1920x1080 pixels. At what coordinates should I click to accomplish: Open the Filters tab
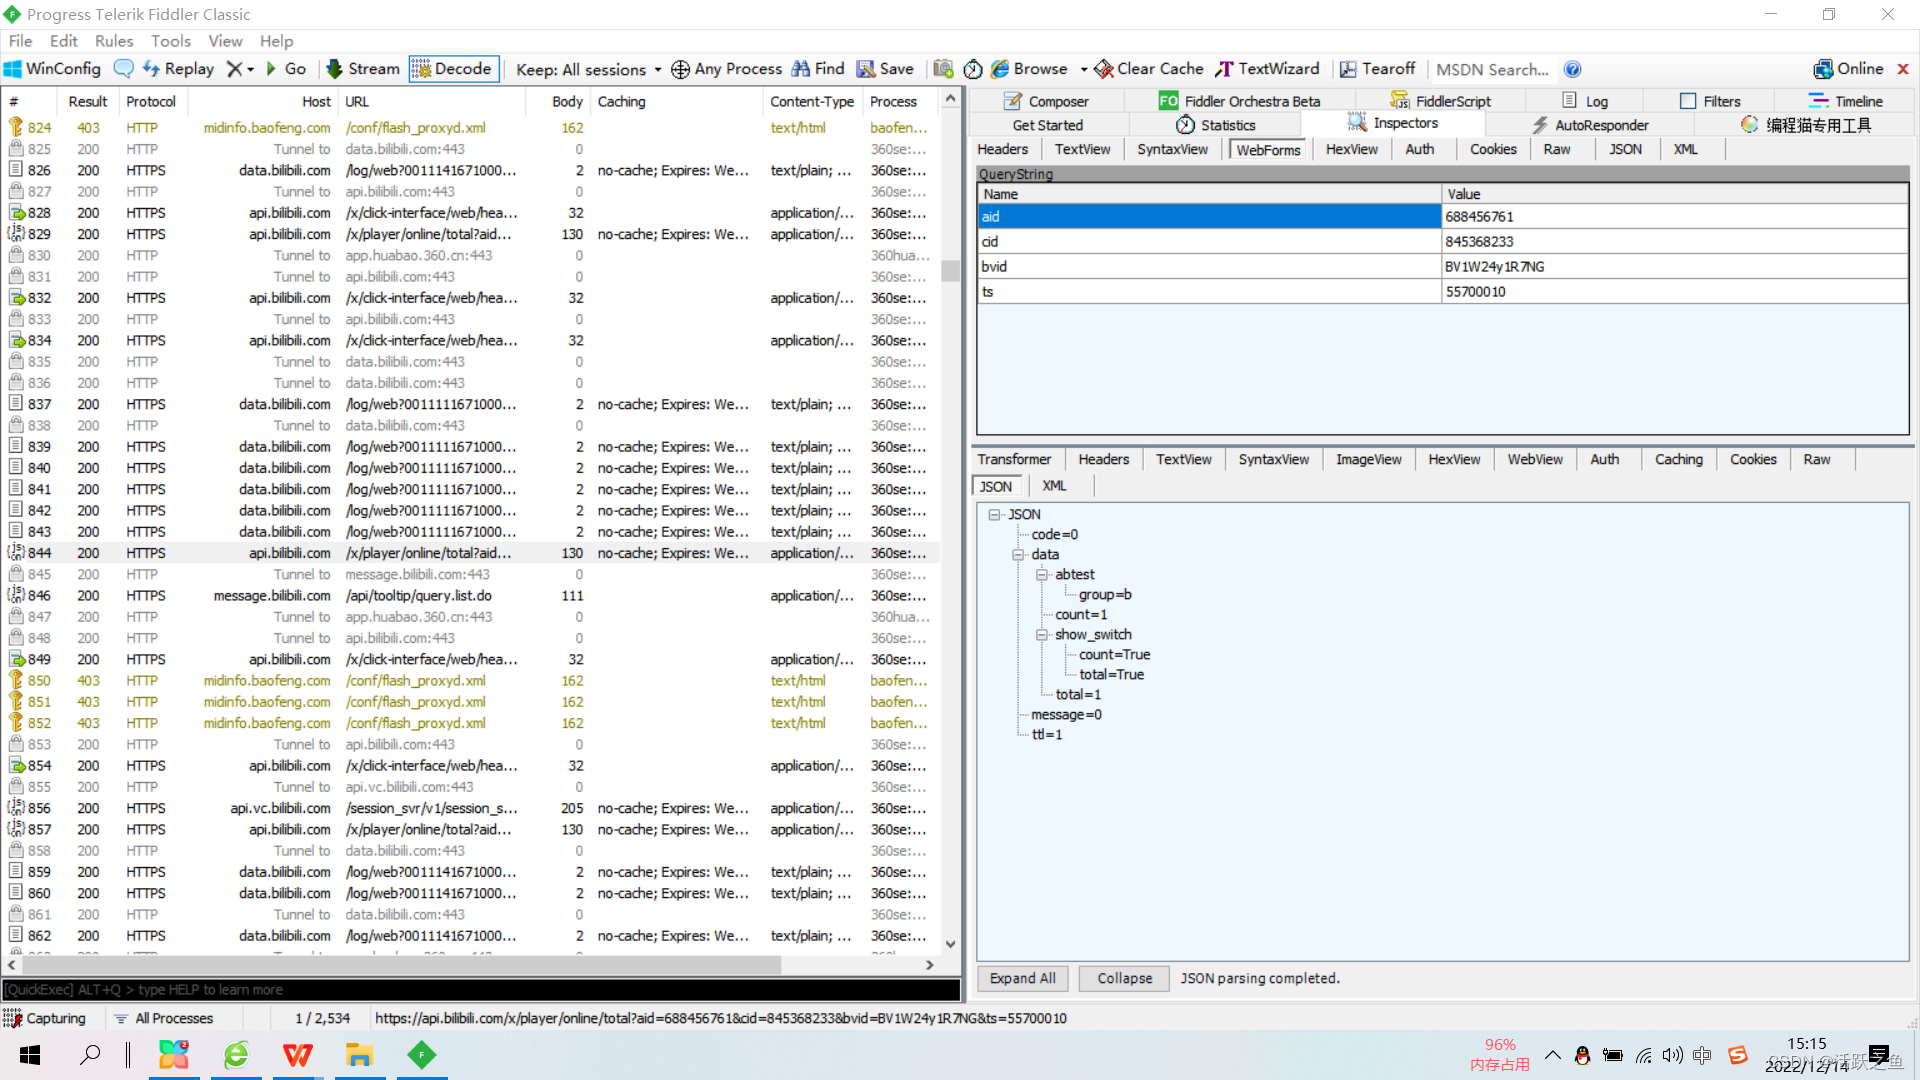1710,101
